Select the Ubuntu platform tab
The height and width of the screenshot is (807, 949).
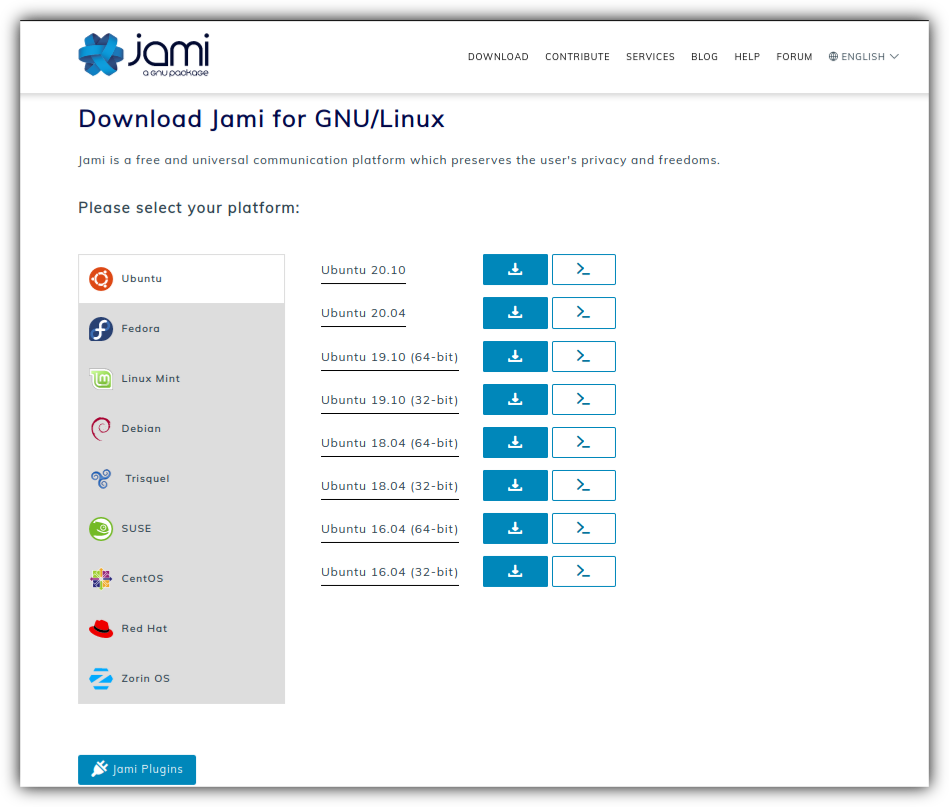(182, 278)
